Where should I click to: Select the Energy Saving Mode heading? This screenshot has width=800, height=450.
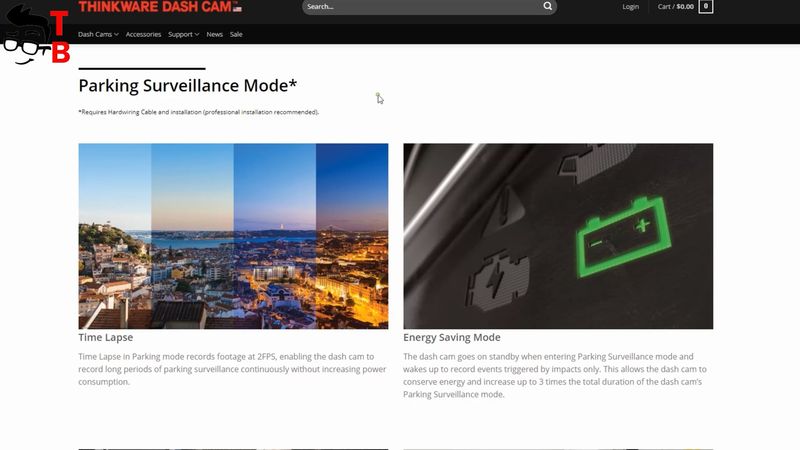(452, 337)
